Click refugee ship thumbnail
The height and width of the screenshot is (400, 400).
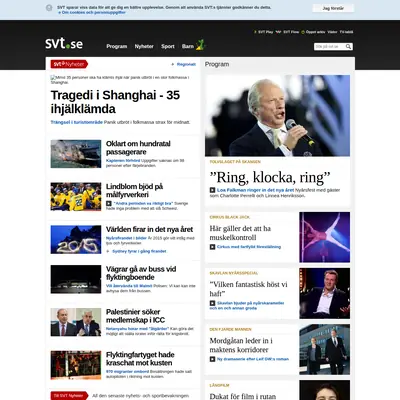click(x=76, y=365)
